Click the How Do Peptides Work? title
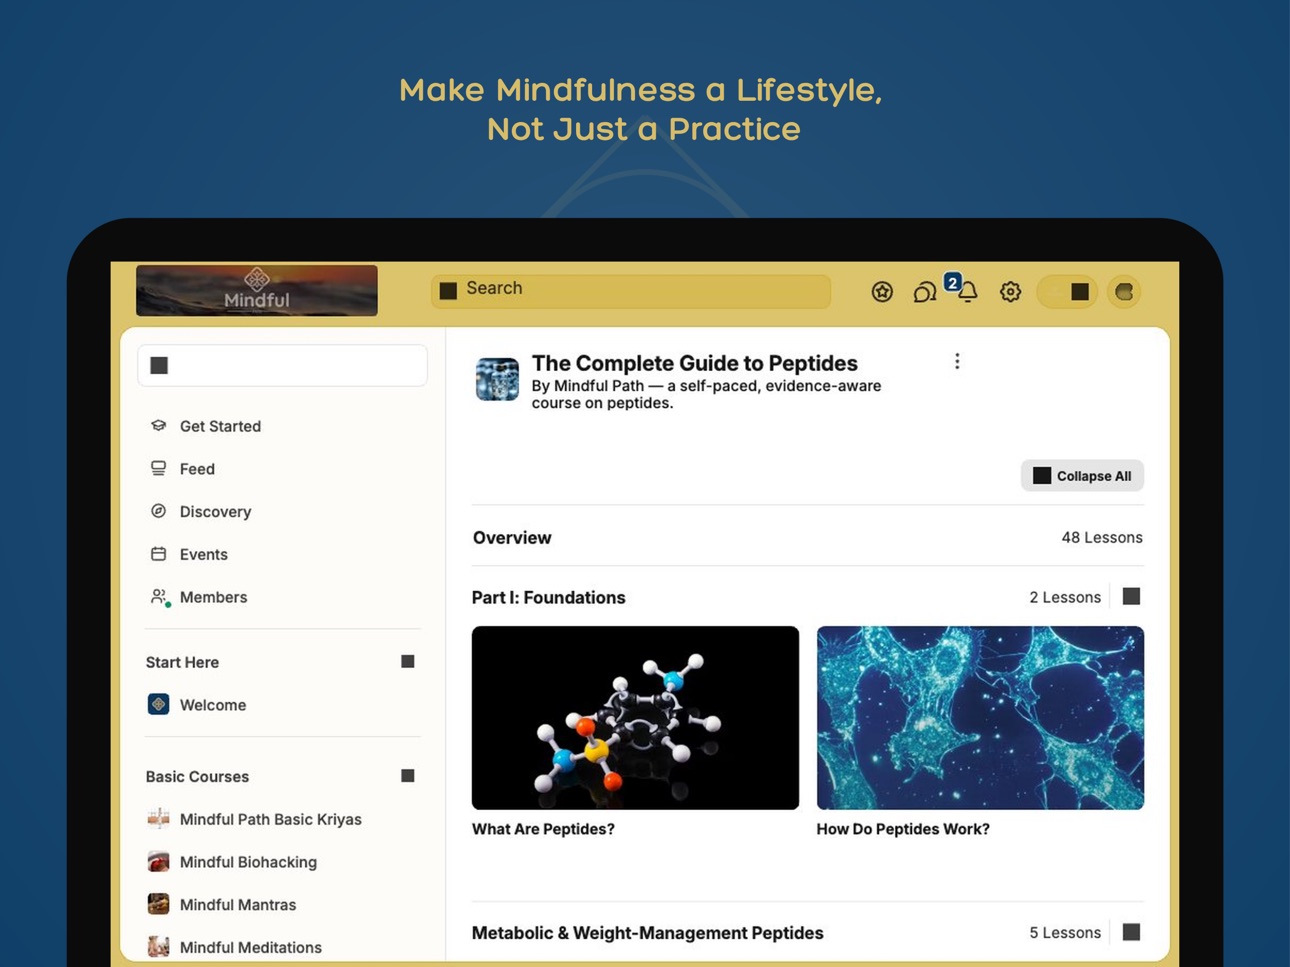Image resolution: width=1290 pixels, height=967 pixels. 903,829
